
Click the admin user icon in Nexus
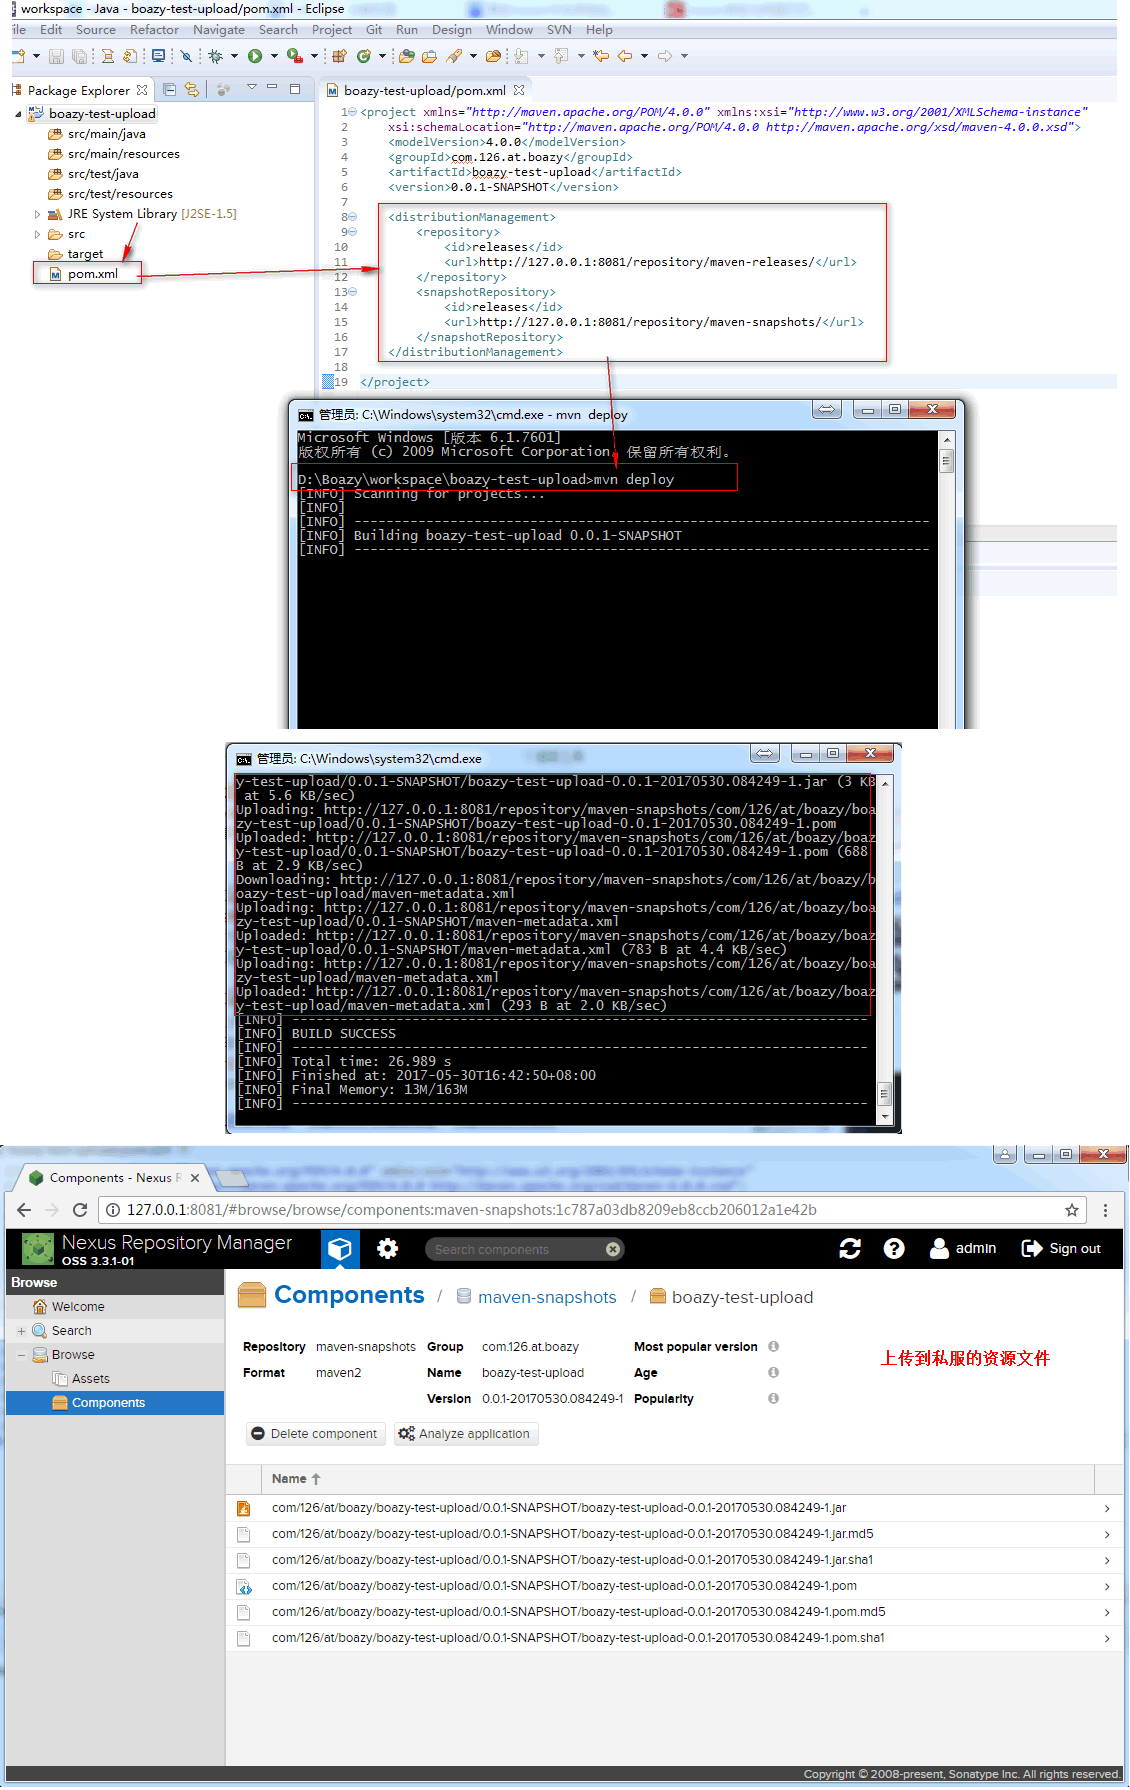click(x=939, y=1249)
